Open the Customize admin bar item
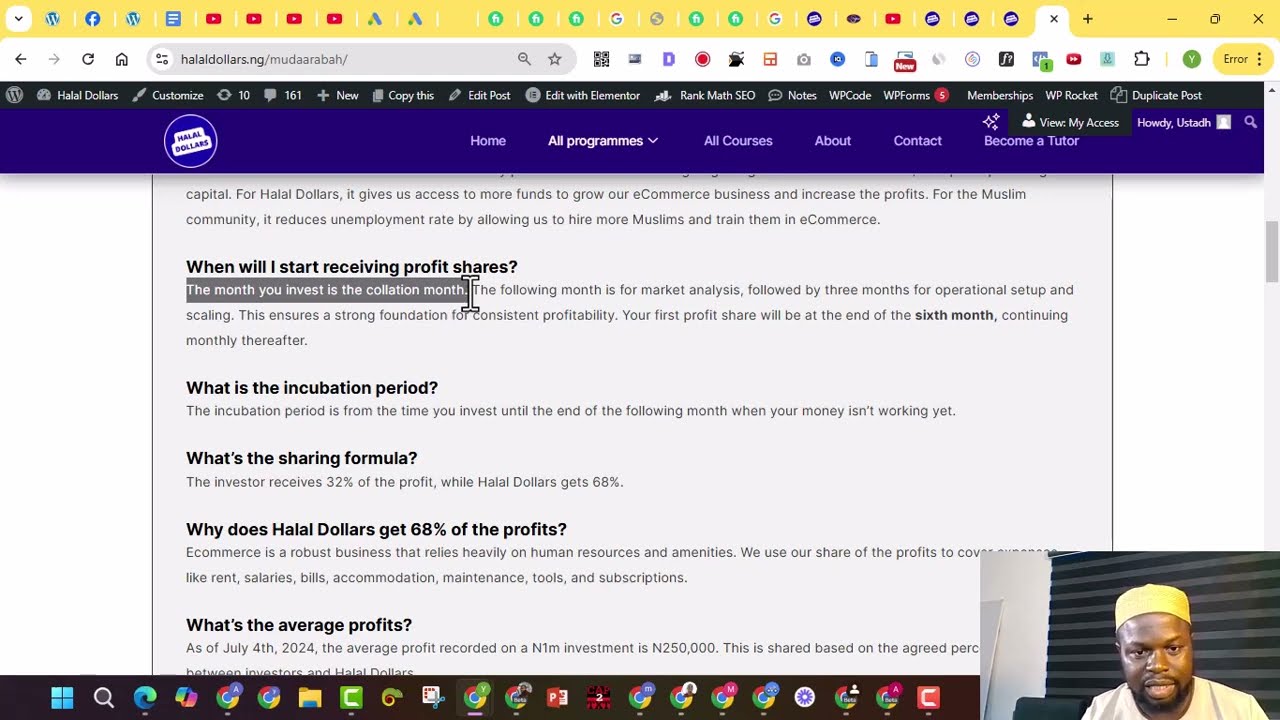This screenshot has width=1280, height=720. (x=168, y=95)
